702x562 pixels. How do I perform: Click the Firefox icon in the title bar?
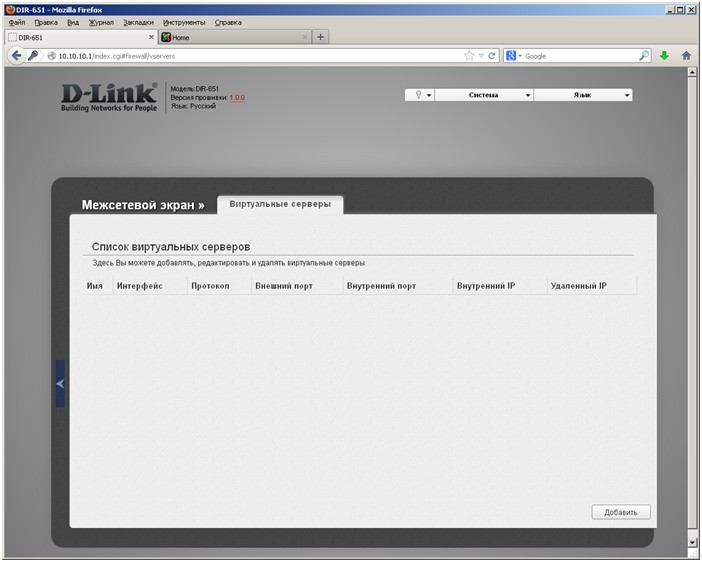10,9
